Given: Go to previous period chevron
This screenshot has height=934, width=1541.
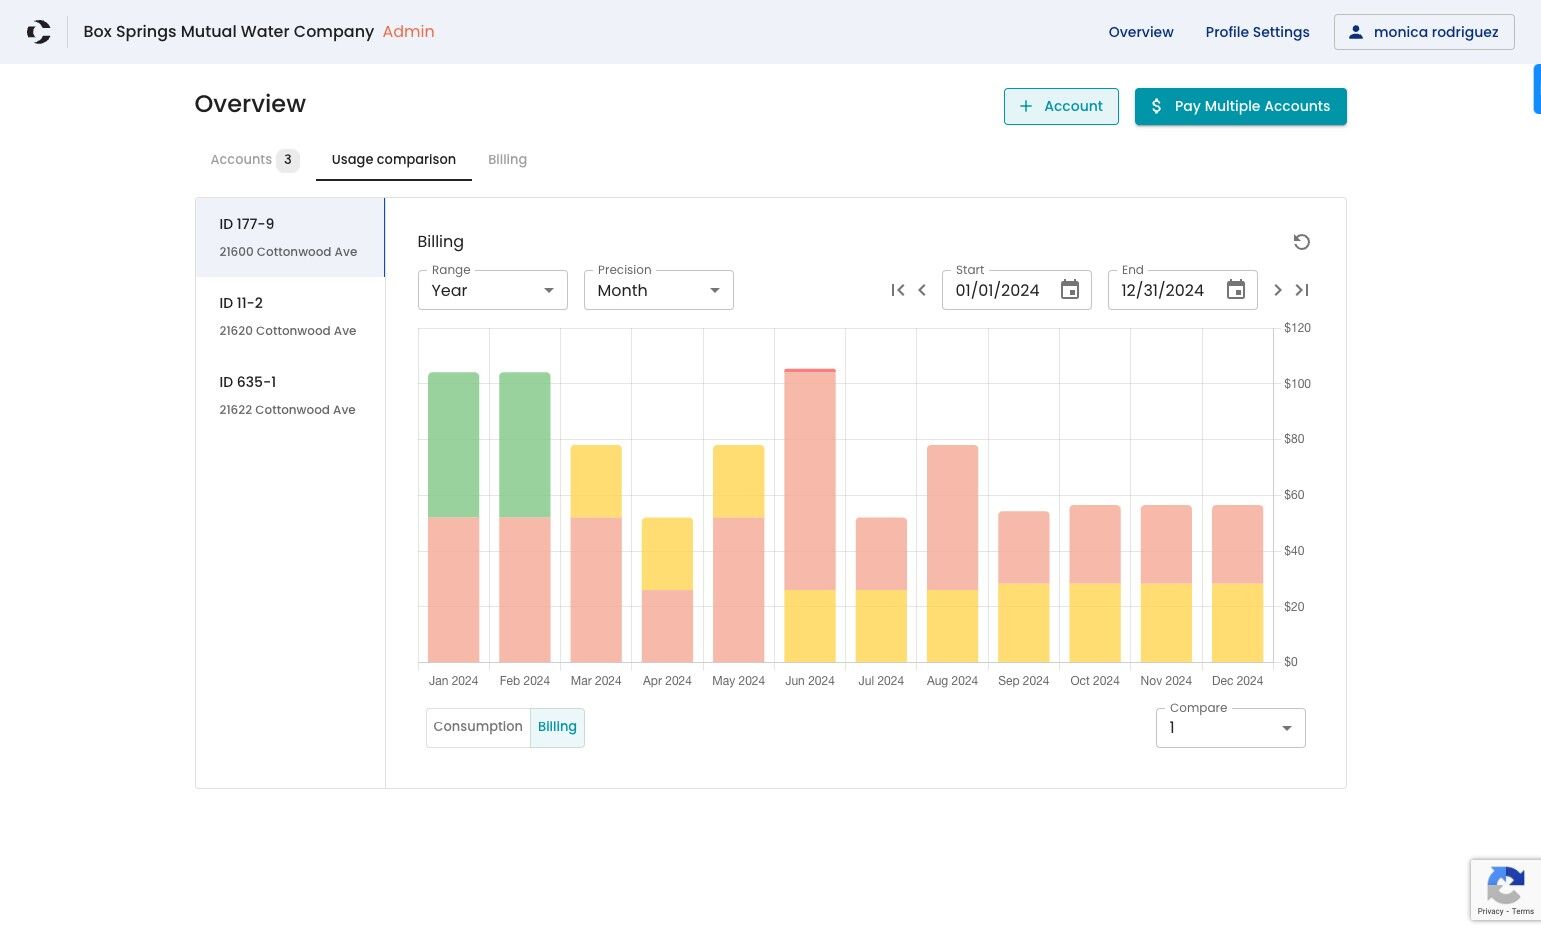Looking at the screenshot, I should [x=922, y=290].
